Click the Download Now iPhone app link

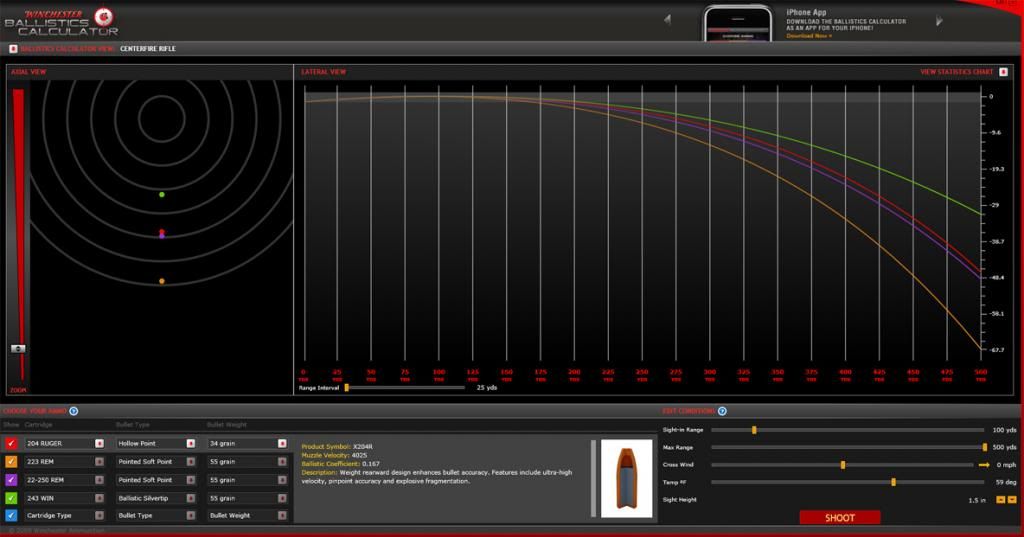808,36
